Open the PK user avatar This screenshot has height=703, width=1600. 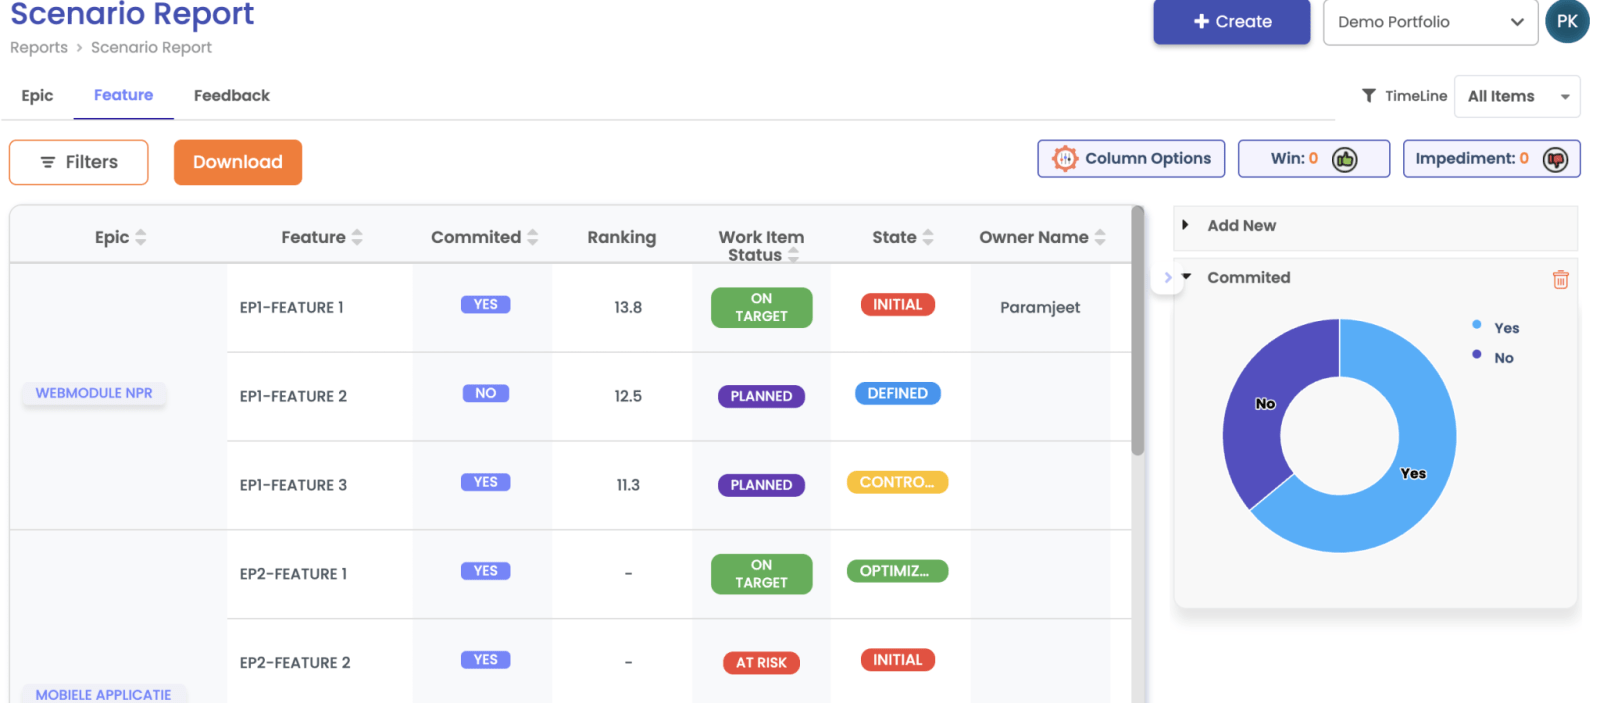click(1566, 22)
